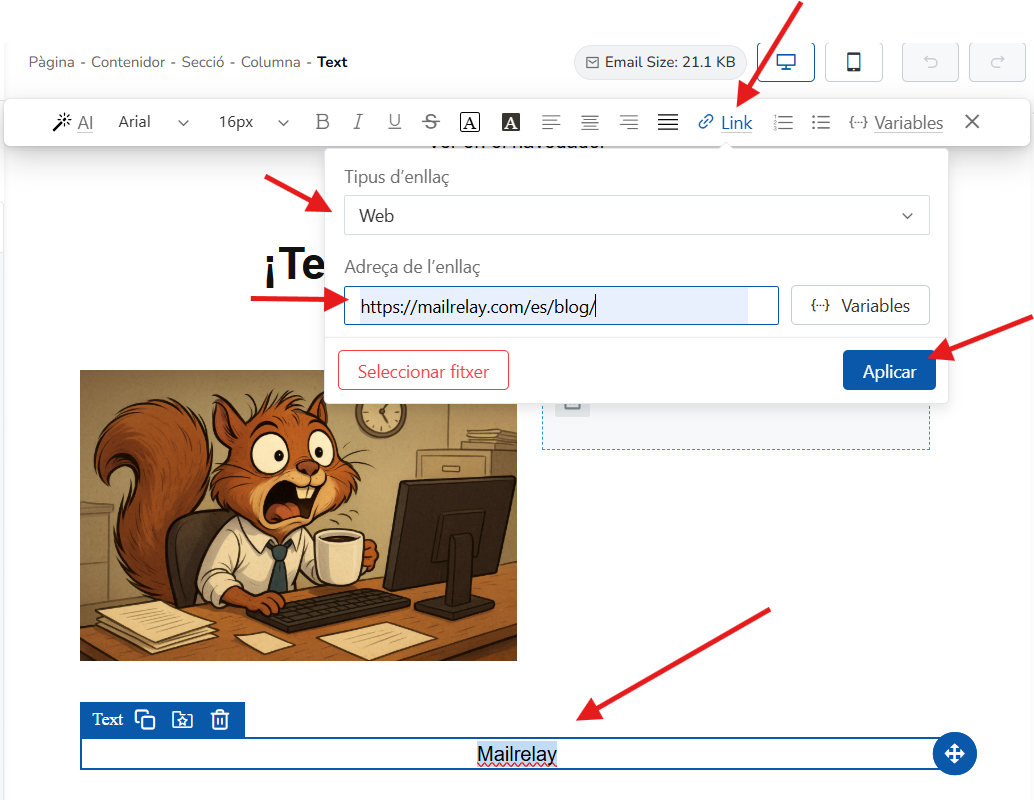The width and height of the screenshot is (1034, 800).
Task: Close the text formatting toolbar
Action: pyautogui.click(x=971, y=121)
